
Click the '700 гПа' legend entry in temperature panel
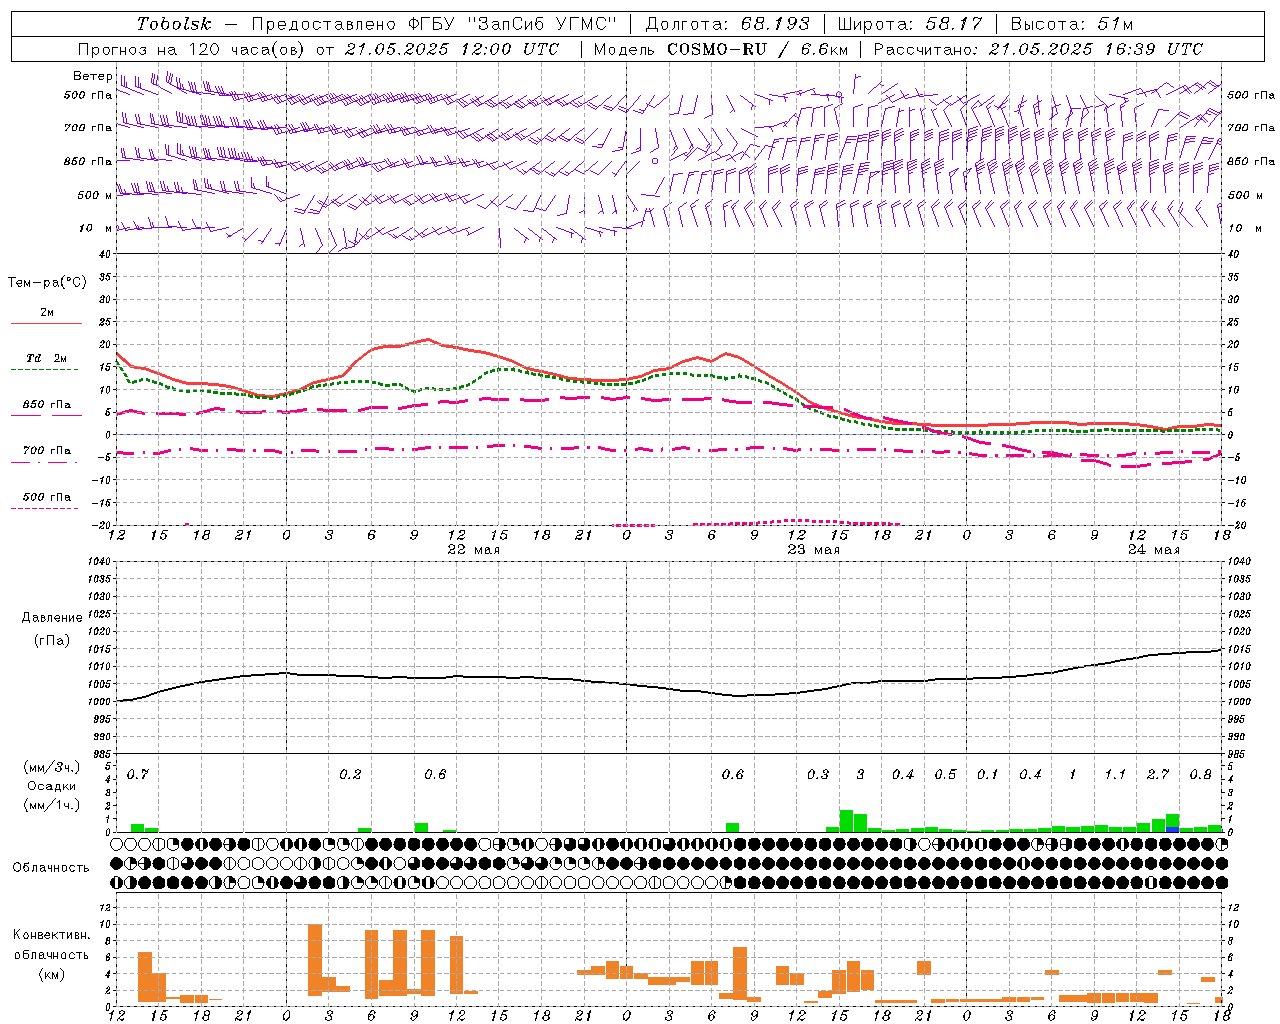47,451
